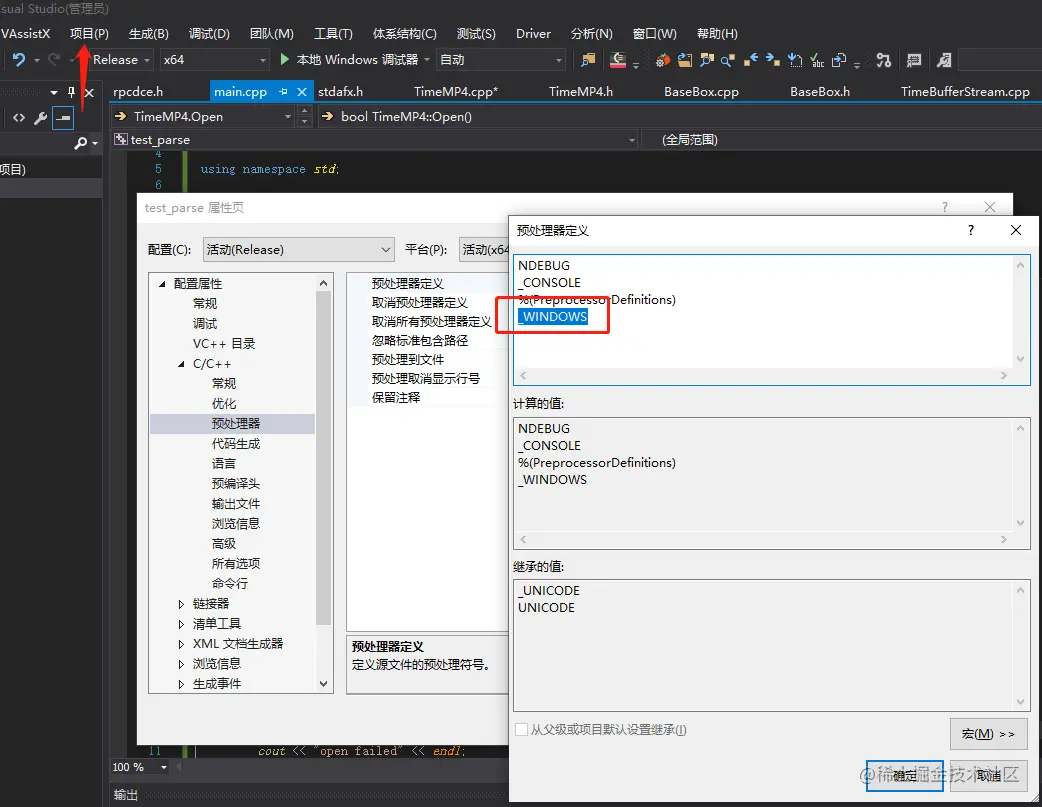
Task: Open the 100% zoom level control
Action: [139, 766]
